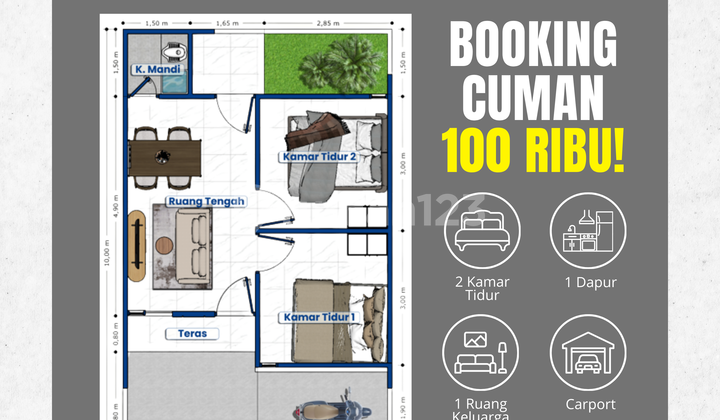
Task: Click the K. Mandi room label
Action: (158, 69)
